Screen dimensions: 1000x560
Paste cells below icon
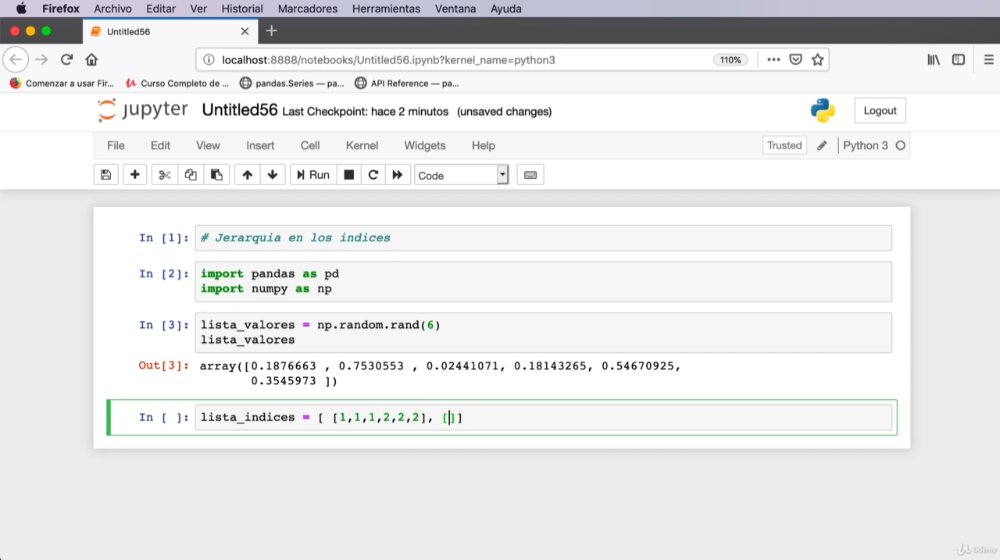pos(216,175)
